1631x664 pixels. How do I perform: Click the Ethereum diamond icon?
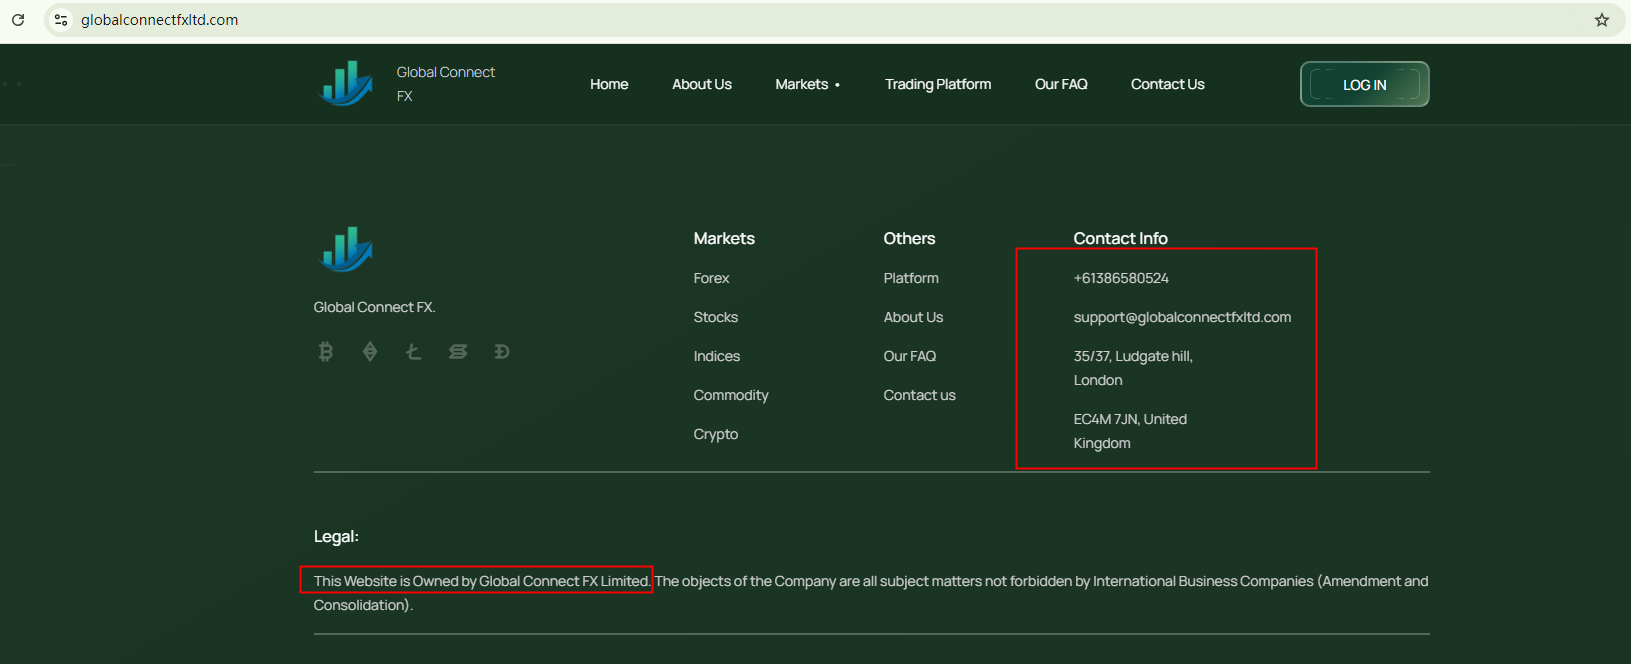(x=370, y=352)
